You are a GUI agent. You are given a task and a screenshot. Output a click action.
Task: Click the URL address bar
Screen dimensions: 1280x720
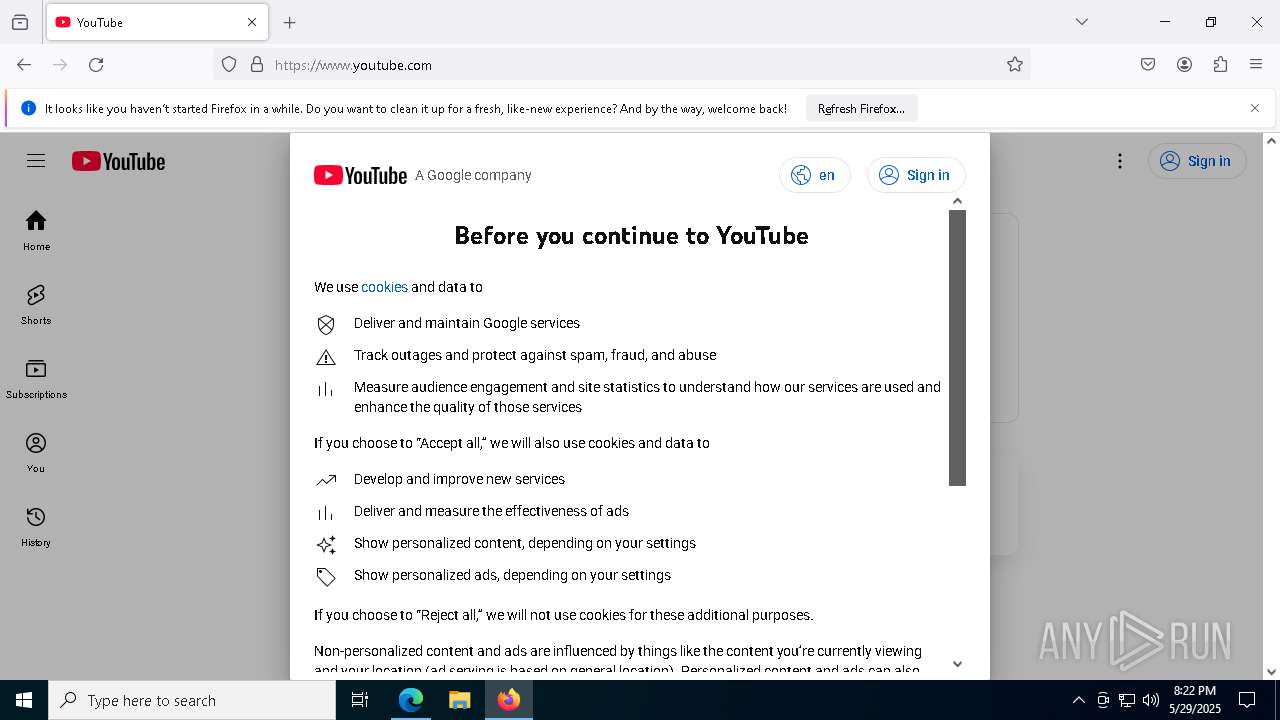tap(620, 65)
